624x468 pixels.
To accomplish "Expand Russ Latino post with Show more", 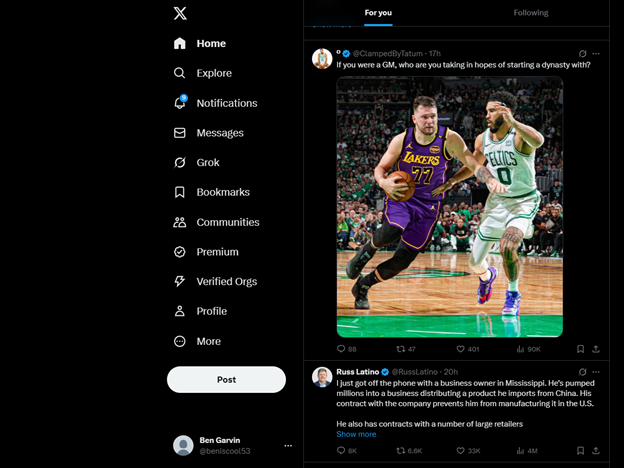I will click(356, 434).
